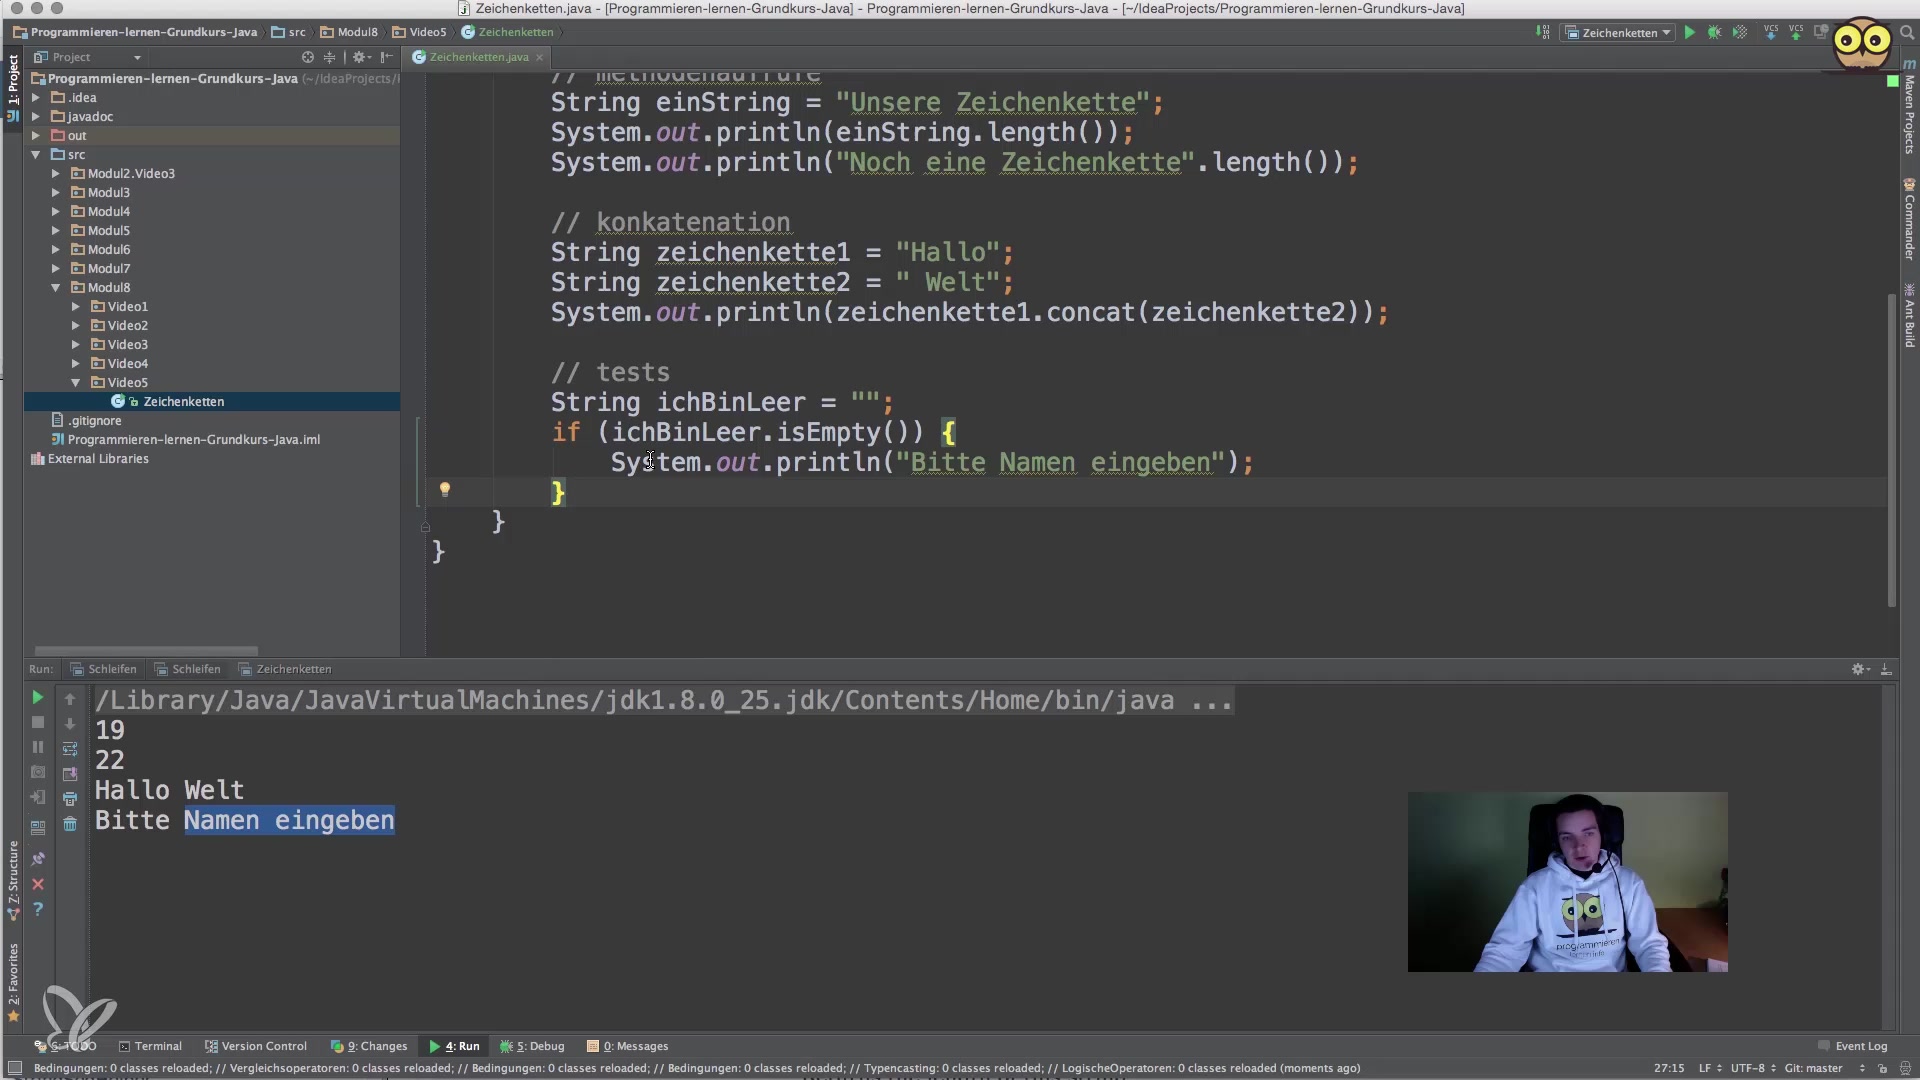
Task: Rerun program with green play in Run panel
Action: 38,697
